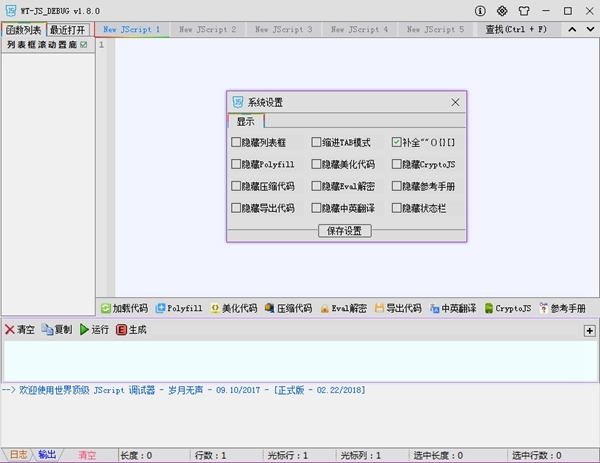Check 缩进TAB模式 option
Viewport: 600px width, 463px height.
tap(316, 142)
